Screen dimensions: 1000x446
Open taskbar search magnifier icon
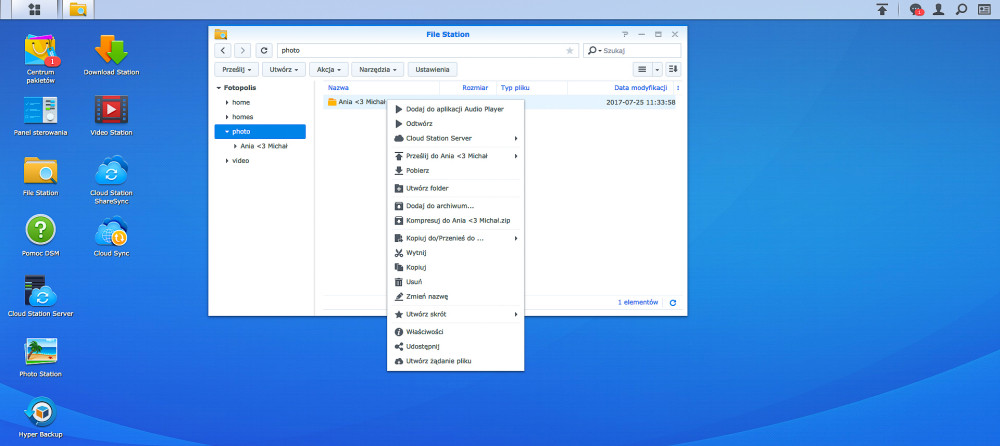tap(962, 9)
